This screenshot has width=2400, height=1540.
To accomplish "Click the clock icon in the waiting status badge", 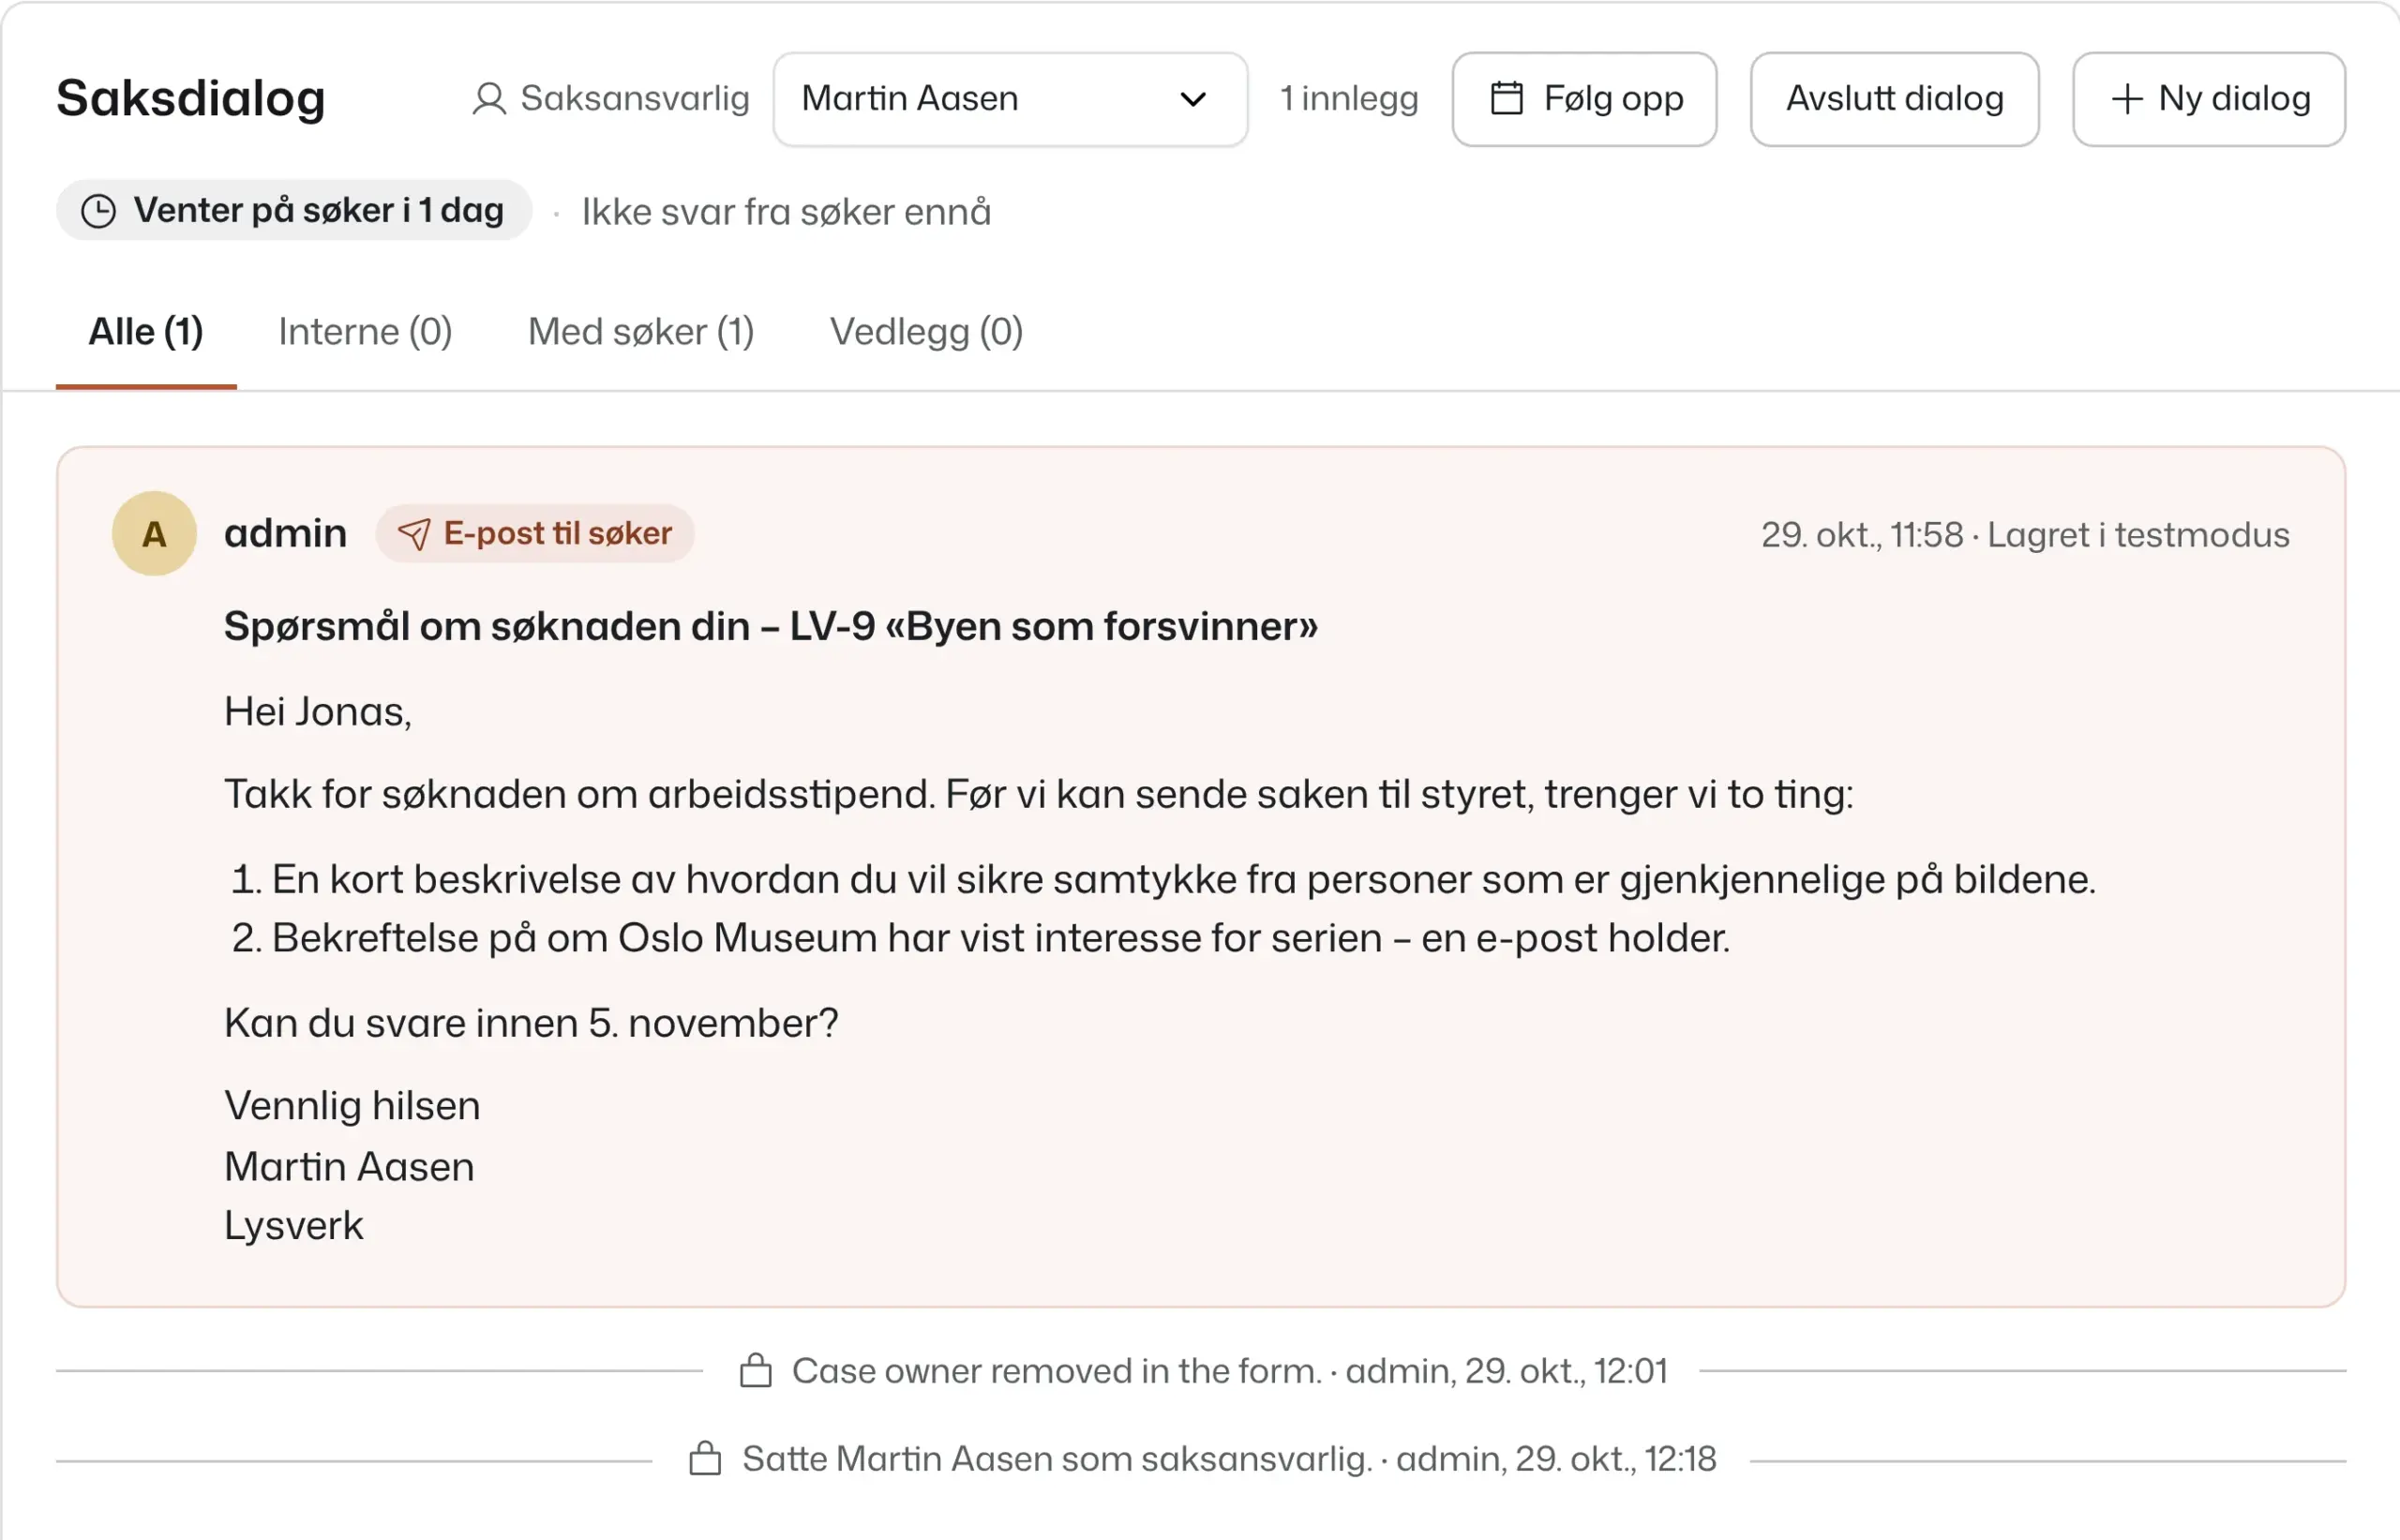I will [98, 211].
